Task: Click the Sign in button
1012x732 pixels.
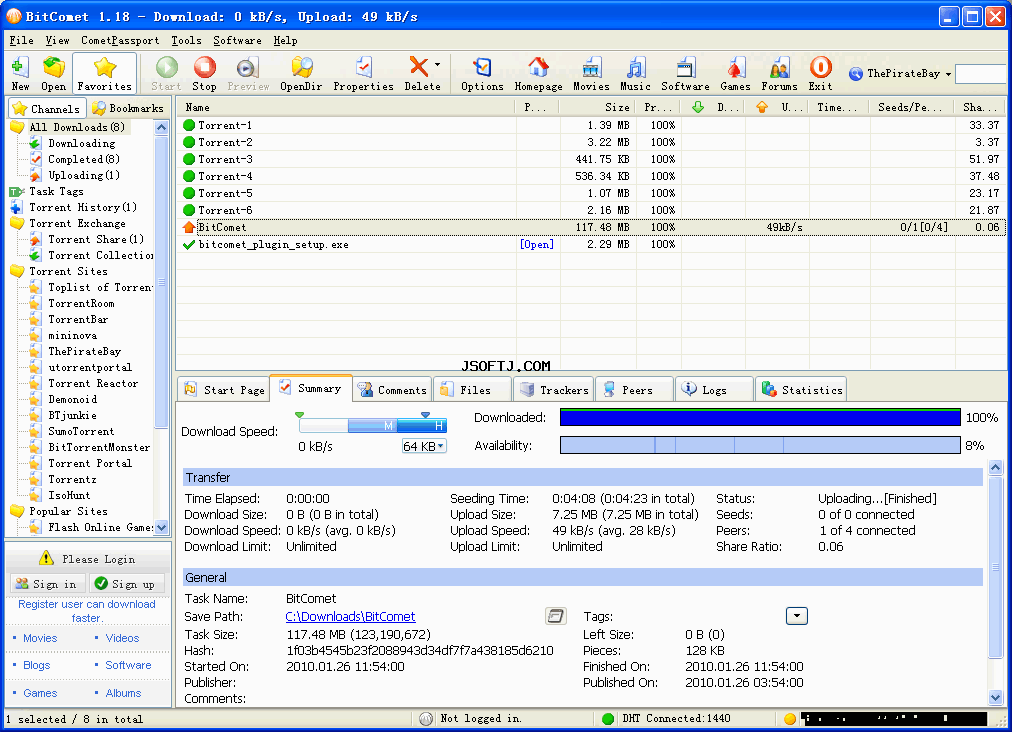Action: coord(47,584)
